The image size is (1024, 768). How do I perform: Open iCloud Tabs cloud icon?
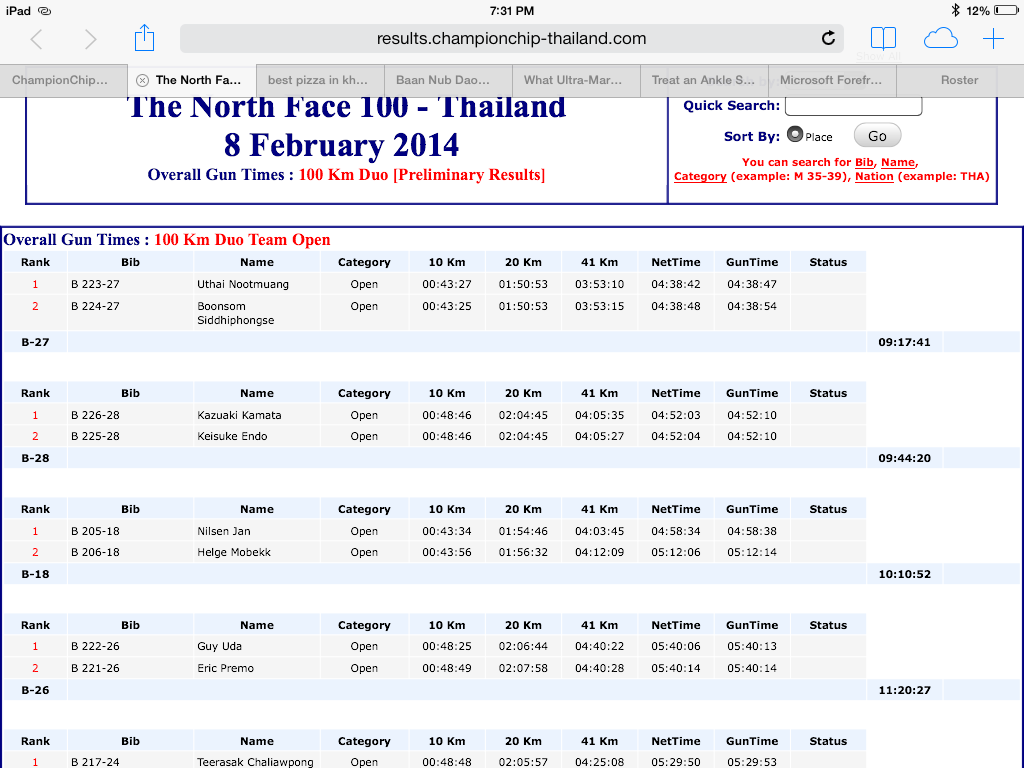pyautogui.click(x=940, y=39)
